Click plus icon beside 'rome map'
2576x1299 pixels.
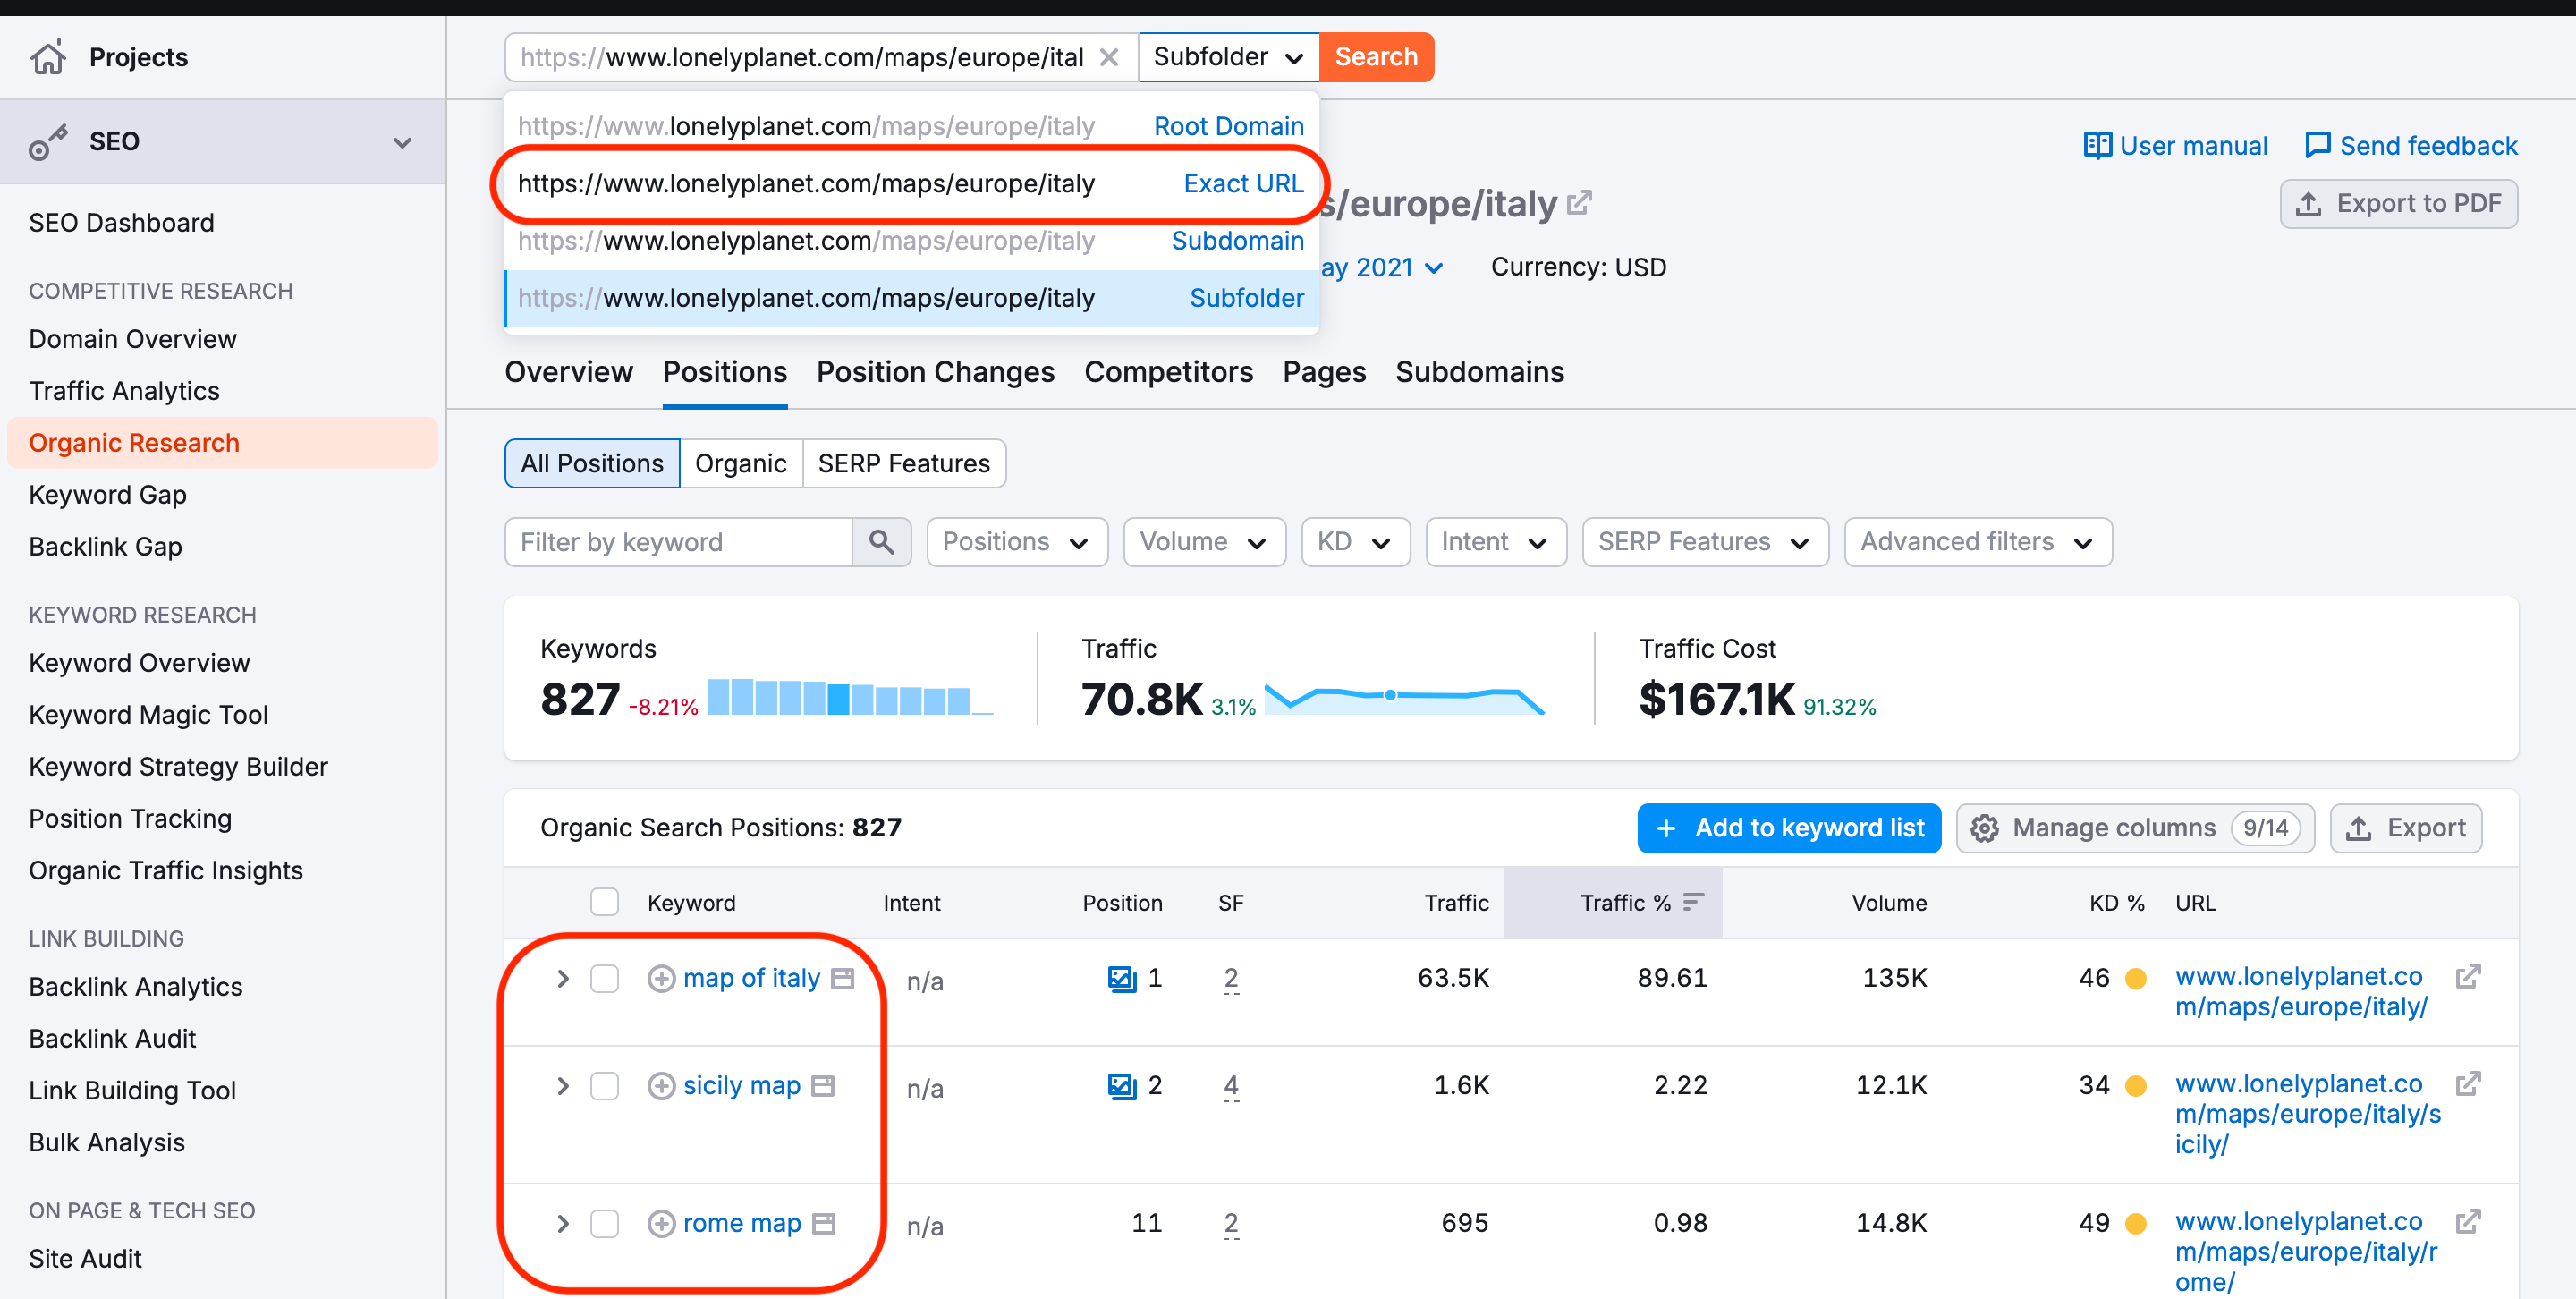661,1224
